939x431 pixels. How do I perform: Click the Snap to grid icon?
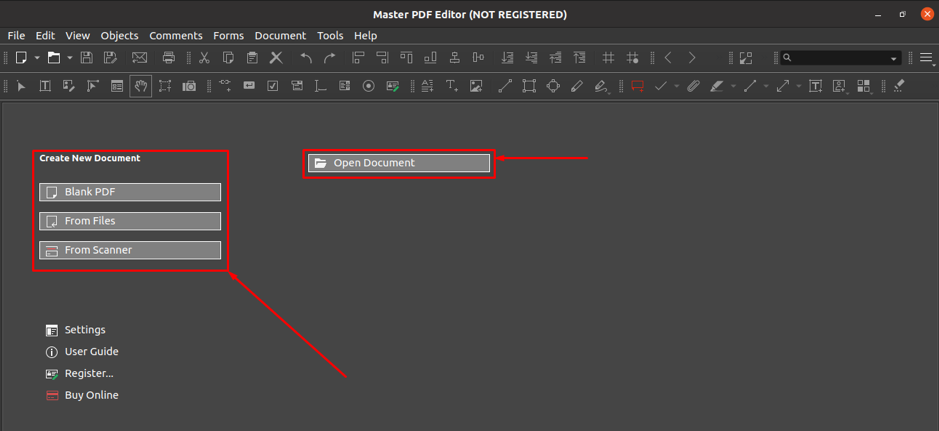[x=632, y=57]
